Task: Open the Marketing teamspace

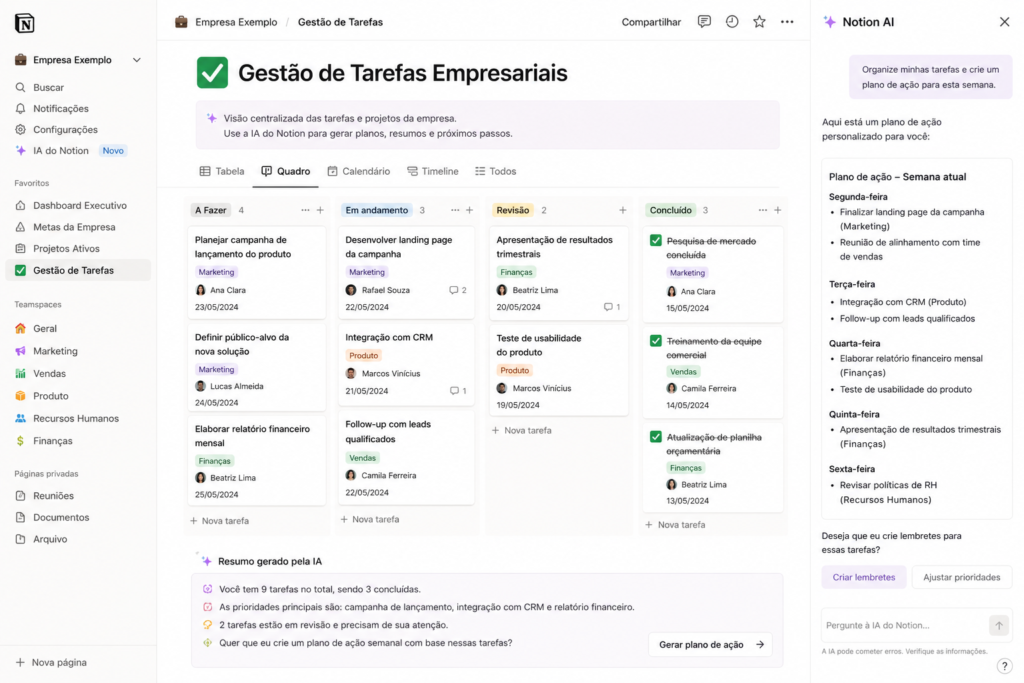Action: click(46, 351)
